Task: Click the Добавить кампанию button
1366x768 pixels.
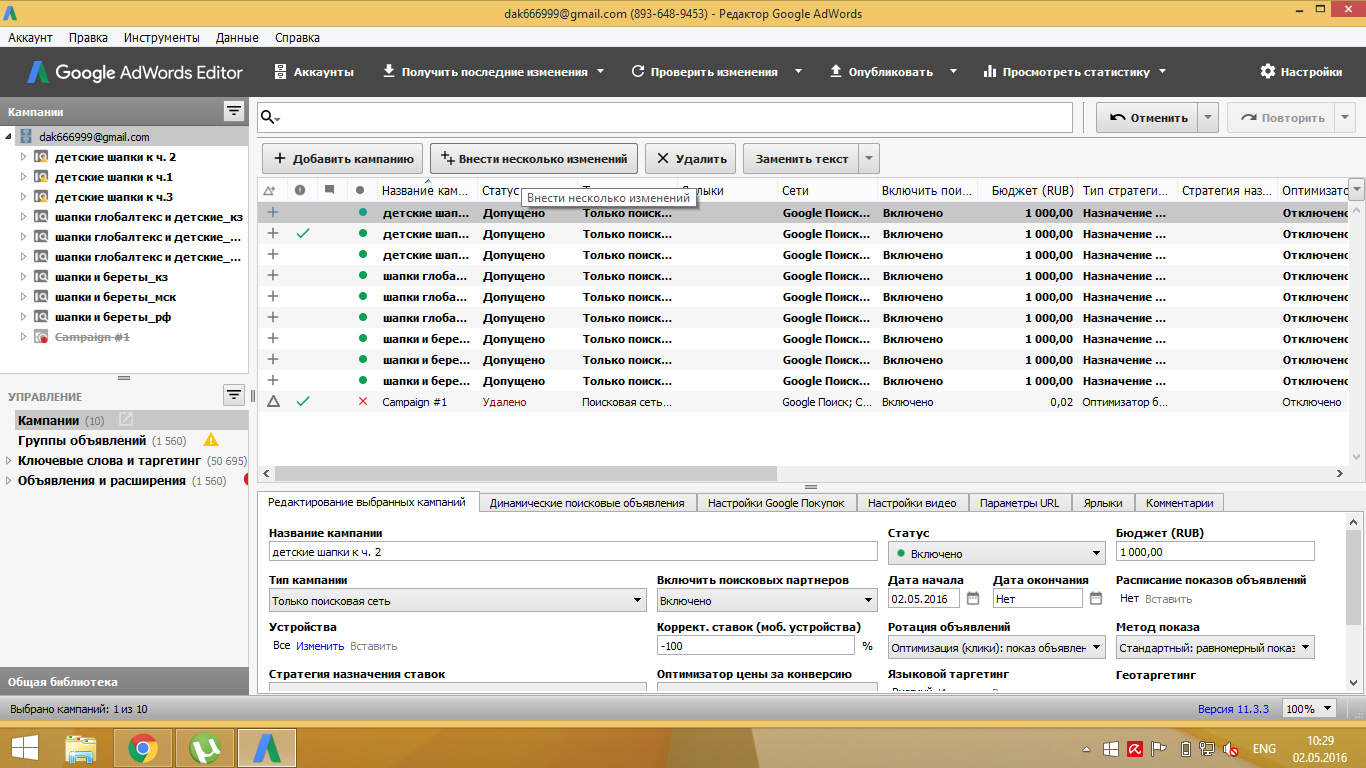Action: click(343, 159)
